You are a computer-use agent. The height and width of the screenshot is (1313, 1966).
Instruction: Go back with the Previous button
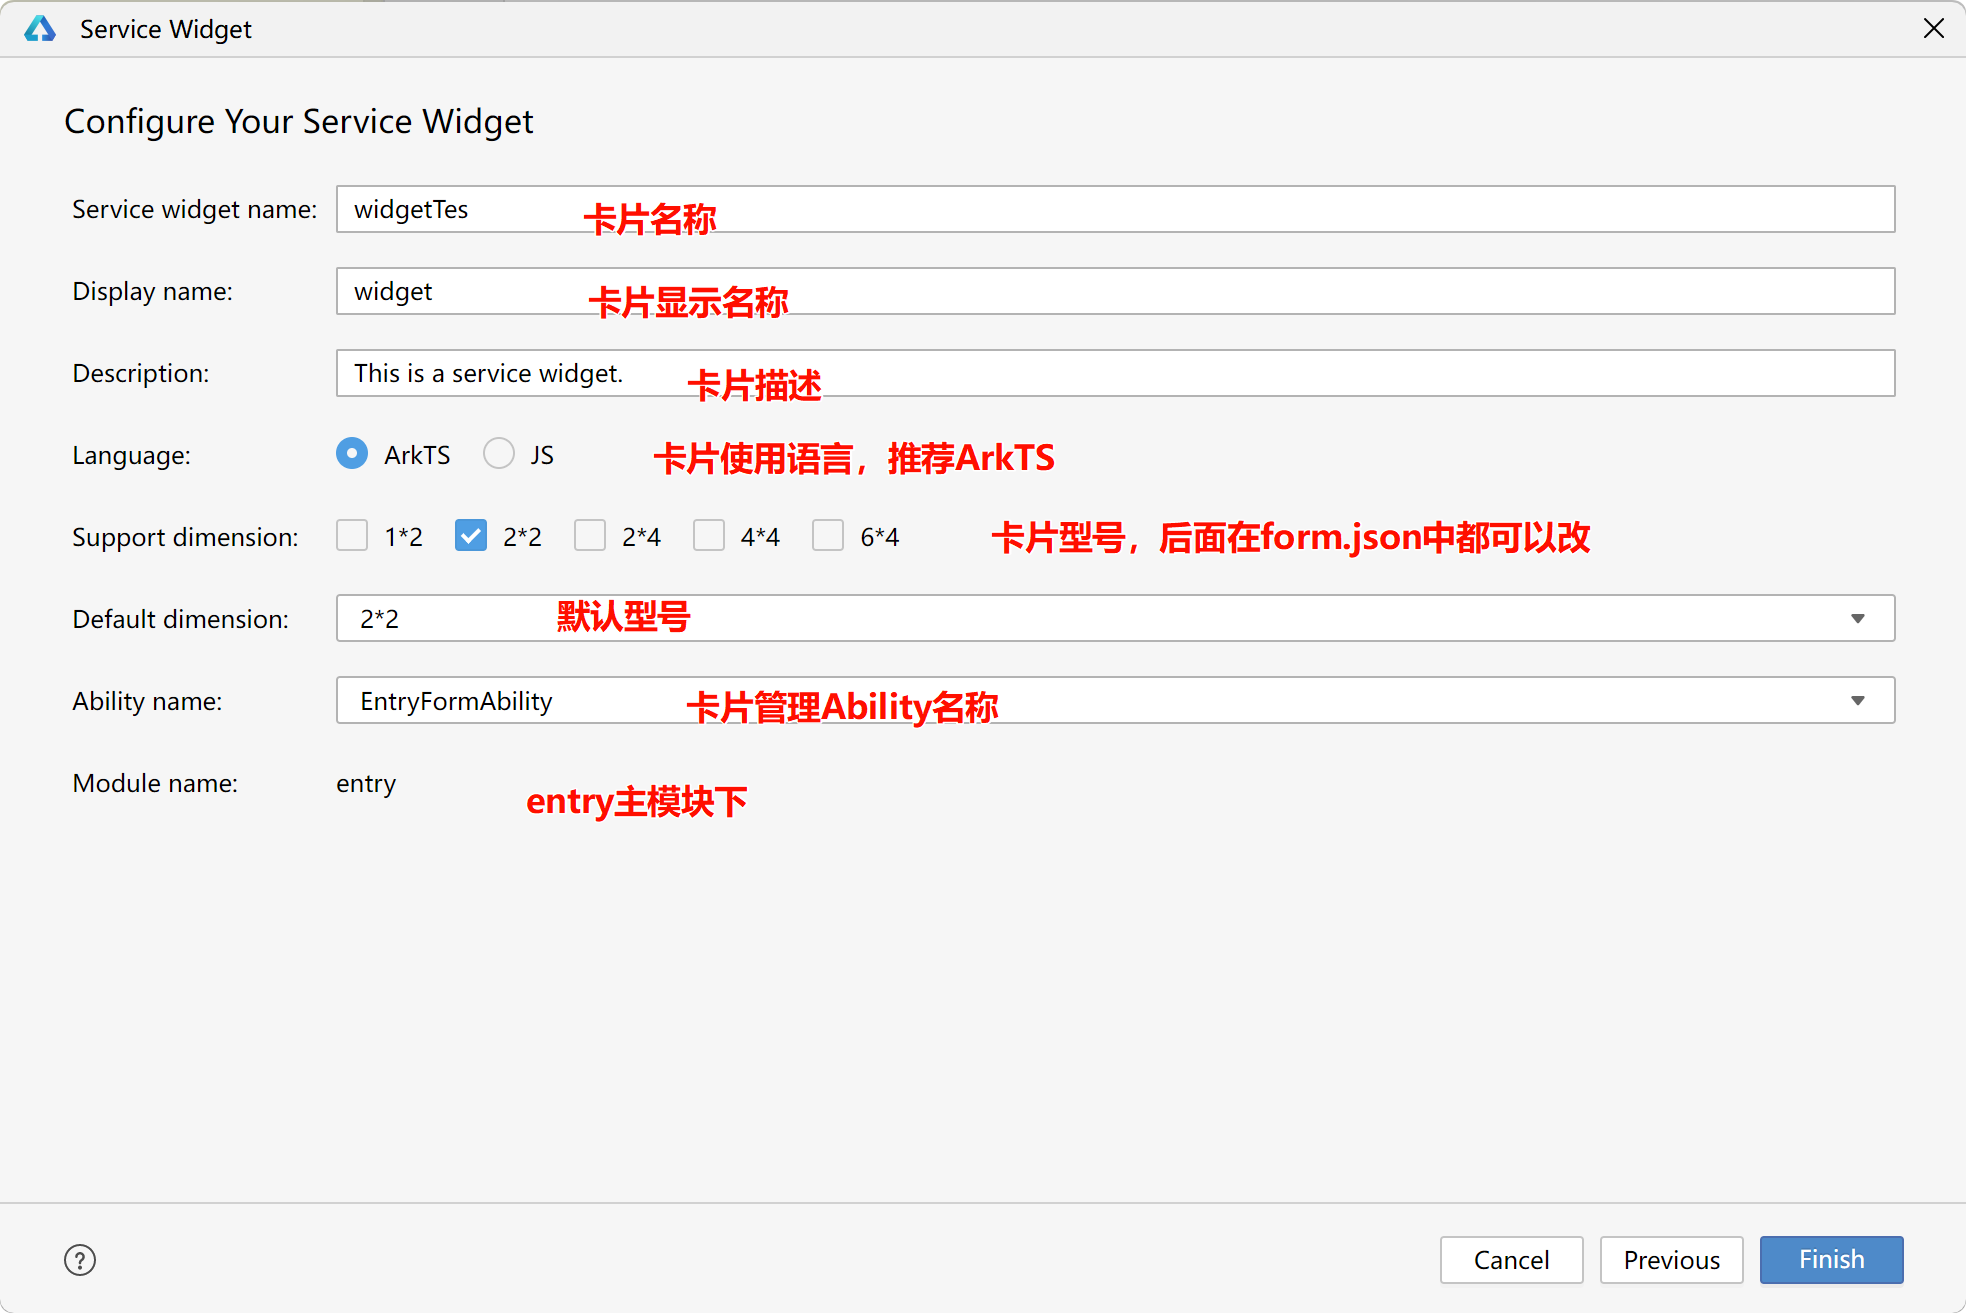[1671, 1260]
